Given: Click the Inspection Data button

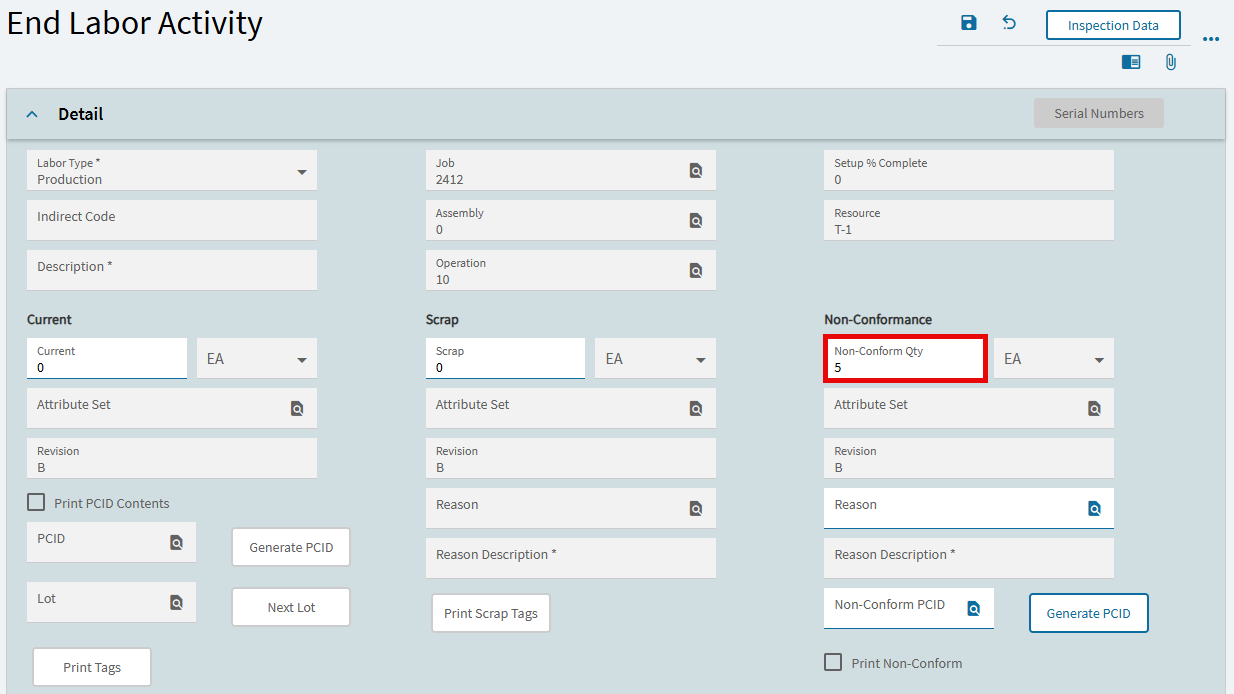Looking at the screenshot, I should [1113, 25].
